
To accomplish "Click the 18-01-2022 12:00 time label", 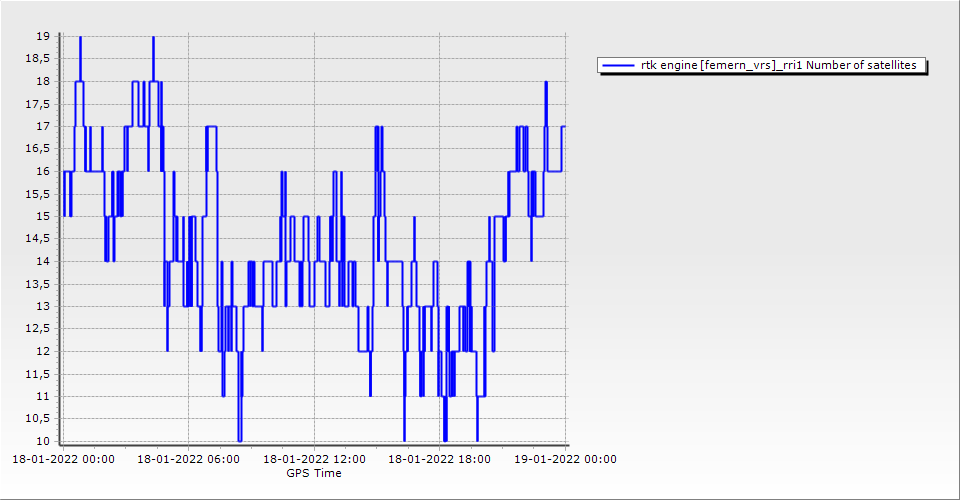I will click(x=314, y=459).
